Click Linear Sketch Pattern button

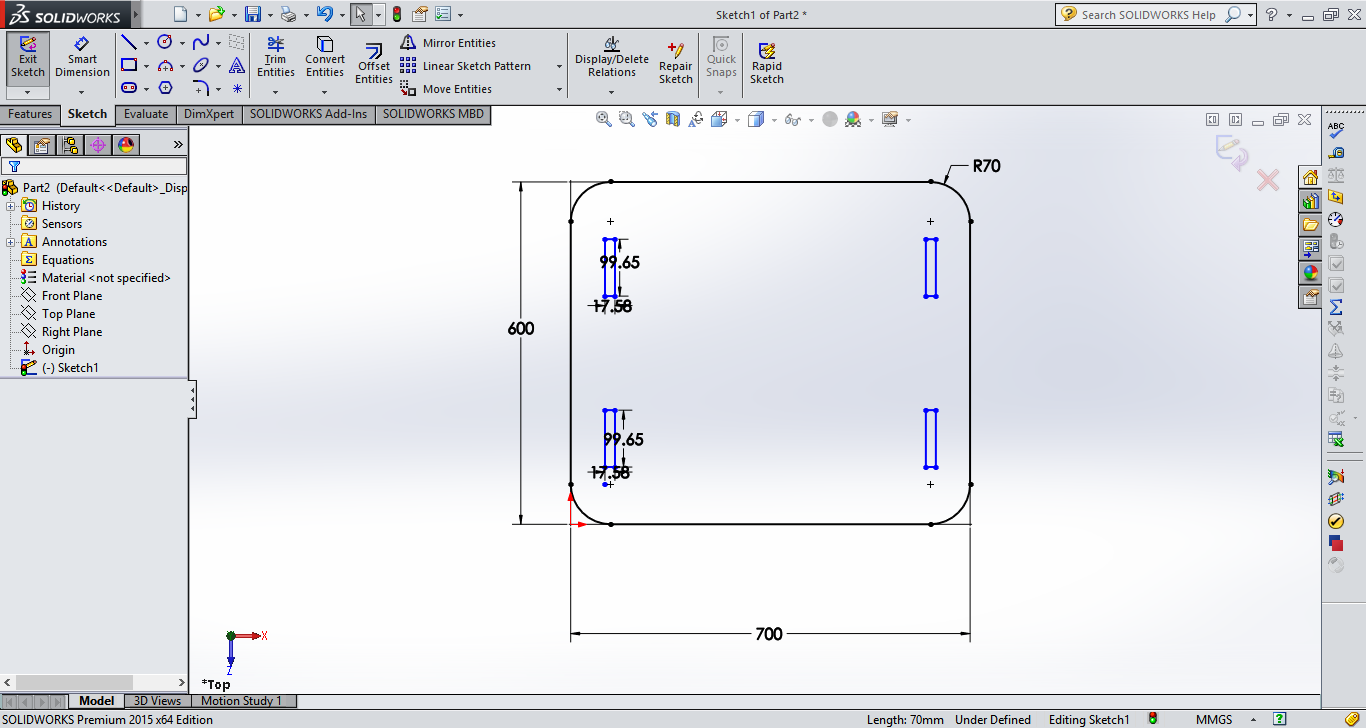click(466, 66)
